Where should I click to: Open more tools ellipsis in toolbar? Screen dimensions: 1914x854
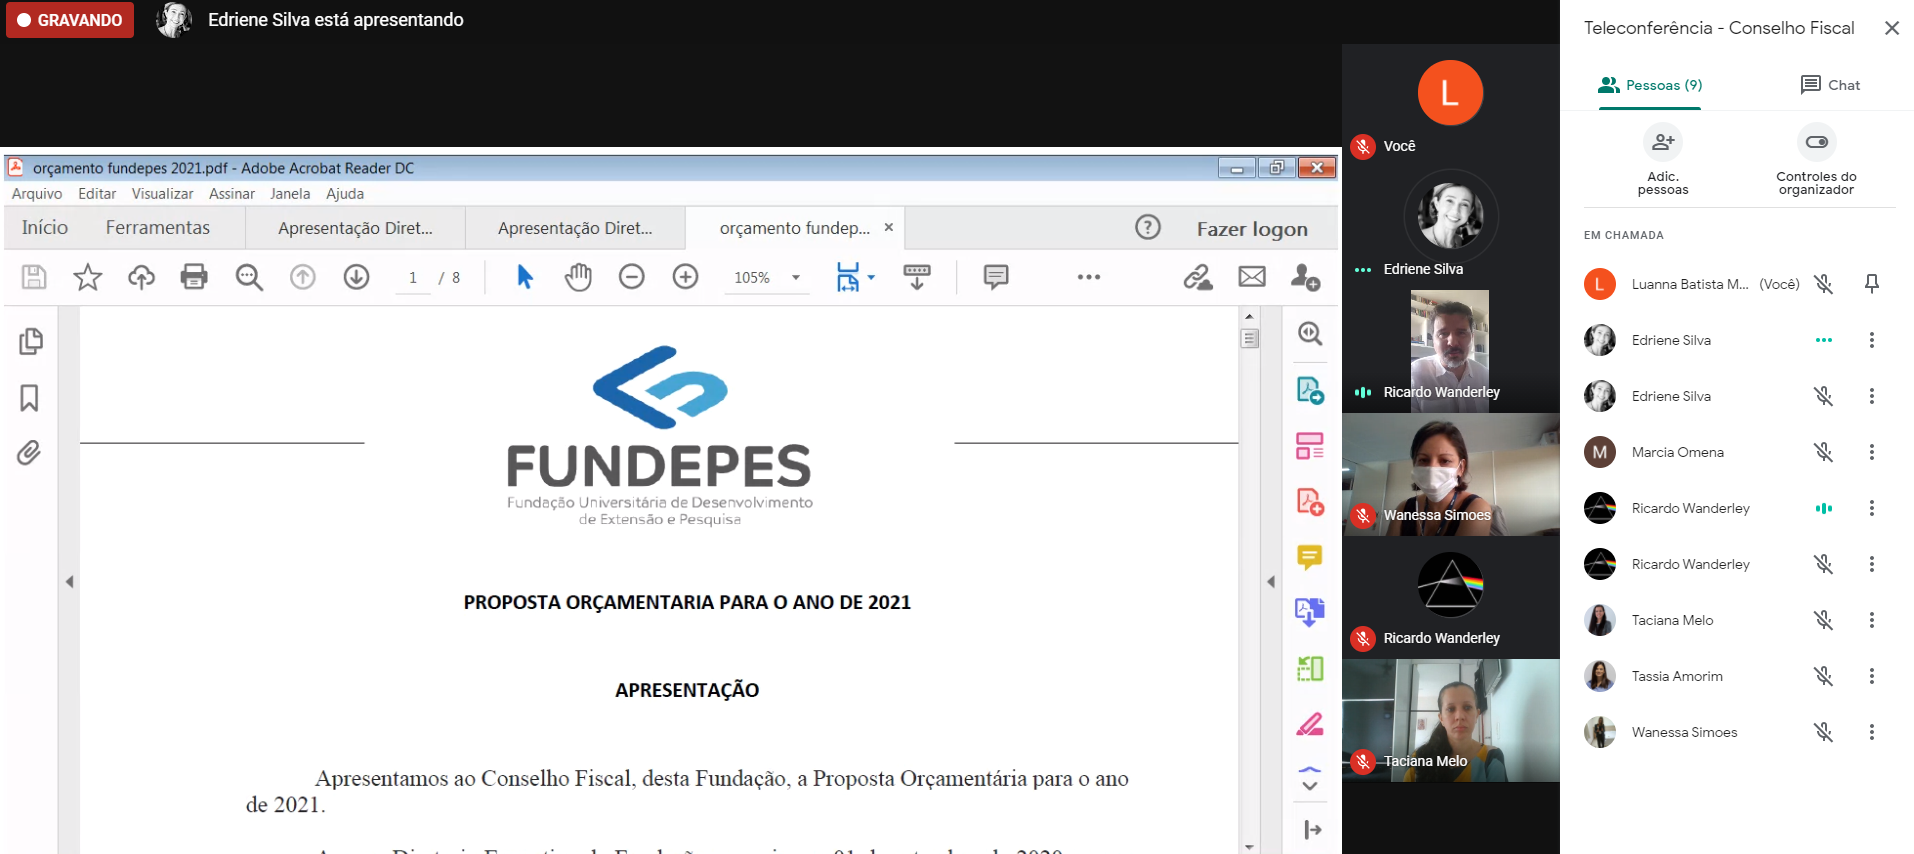tap(1089, 277)
